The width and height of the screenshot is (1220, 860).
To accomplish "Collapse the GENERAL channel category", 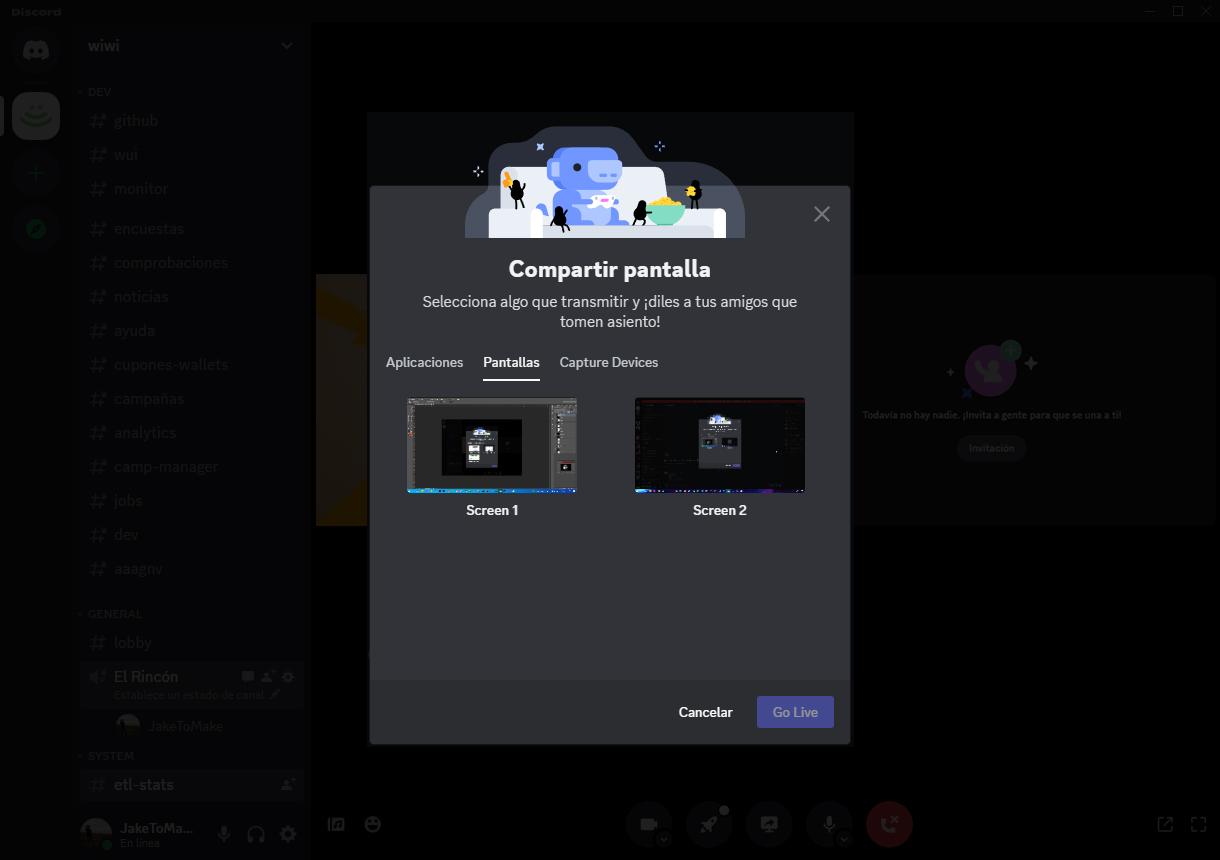I will [115, 614].
